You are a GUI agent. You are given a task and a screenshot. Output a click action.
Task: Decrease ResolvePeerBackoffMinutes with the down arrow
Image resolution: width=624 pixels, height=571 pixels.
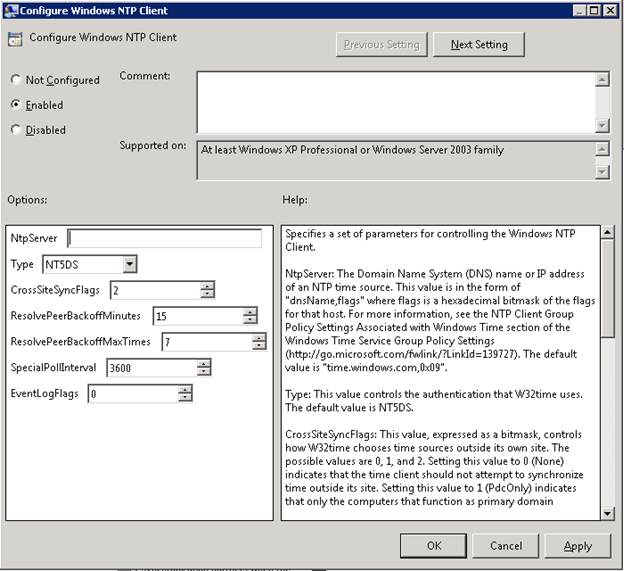pyautogui.click(x=250, y=320)
